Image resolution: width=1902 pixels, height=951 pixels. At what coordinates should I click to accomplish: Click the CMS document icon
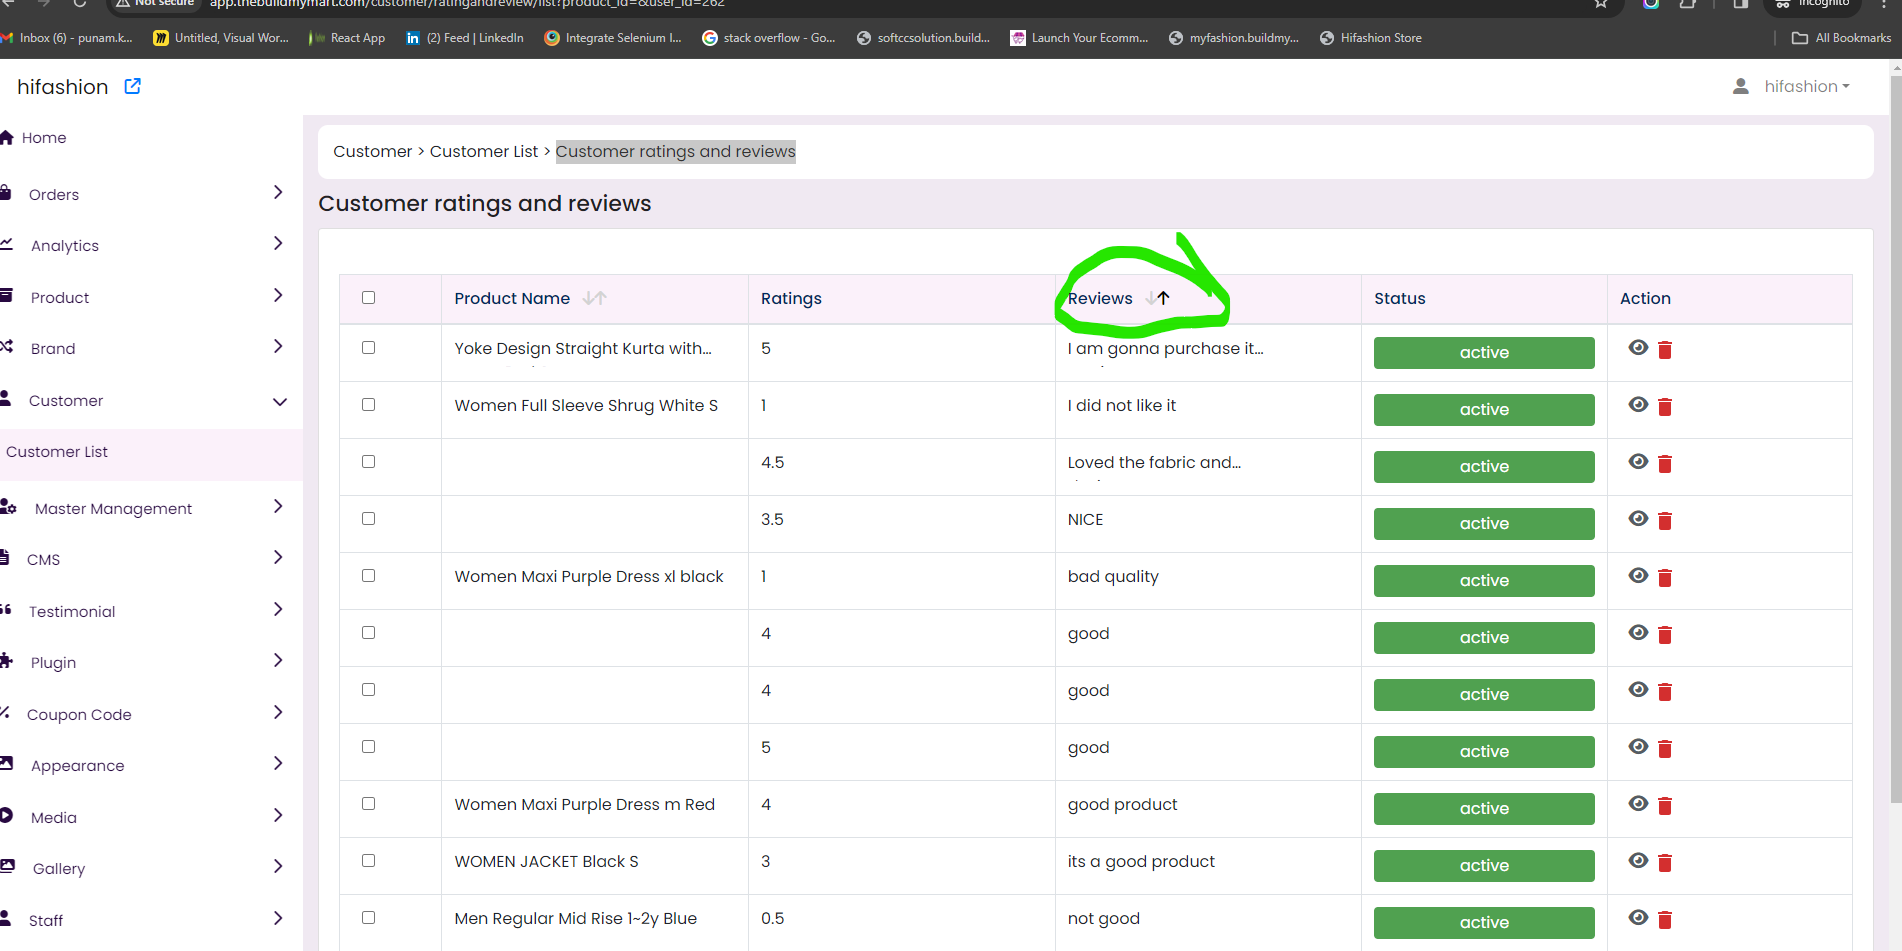pyautogui.click(x=5, y=557)
